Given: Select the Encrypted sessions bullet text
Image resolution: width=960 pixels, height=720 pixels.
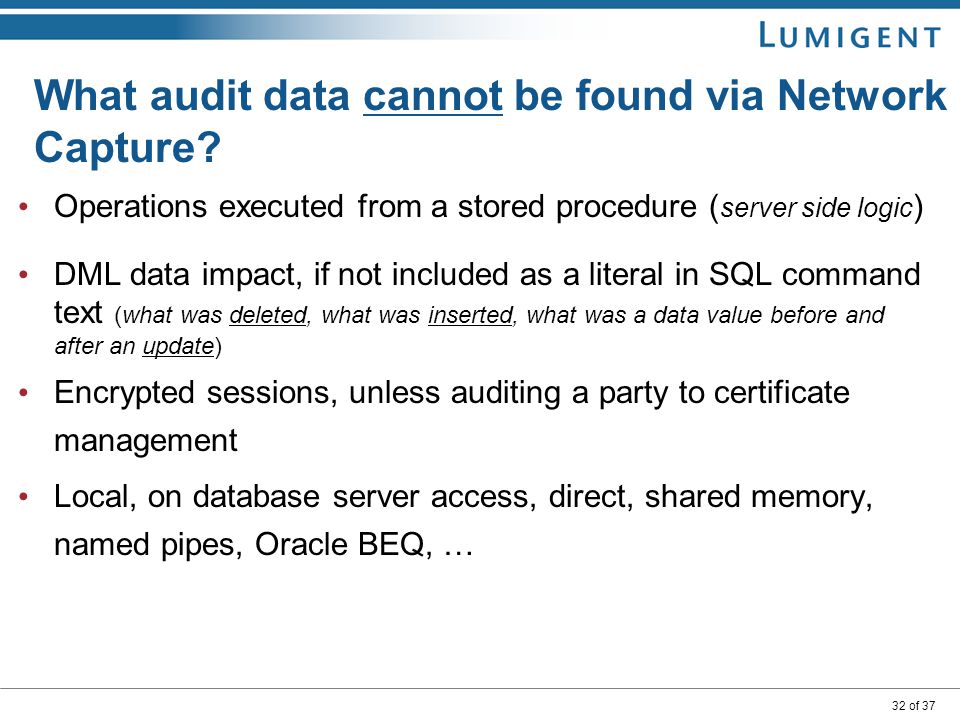Looking at the screenshot, I should tap(452, 416).
